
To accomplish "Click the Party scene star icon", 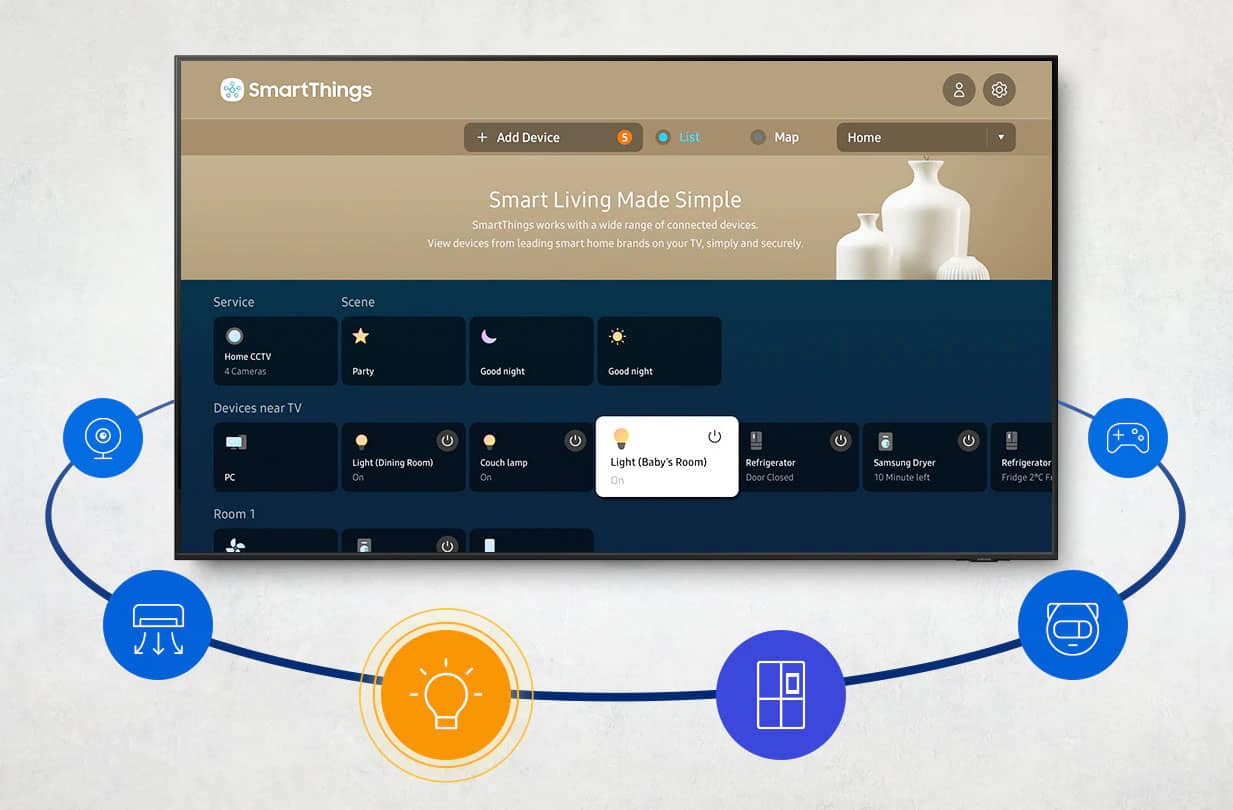I will pyautogui.click(x=361, y=336).
